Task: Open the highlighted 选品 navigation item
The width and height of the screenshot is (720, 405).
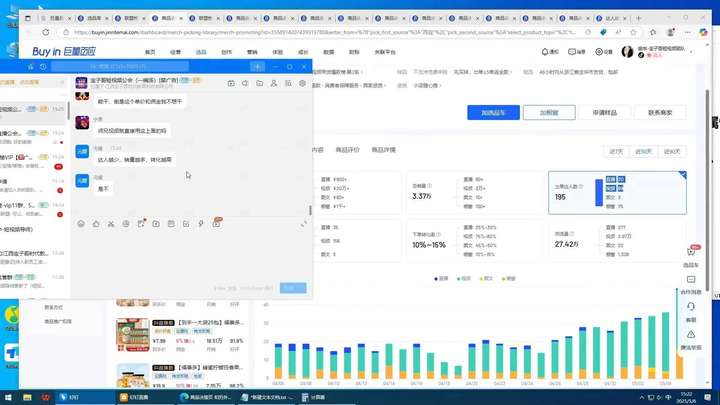Action: click(x=201, y=52)
